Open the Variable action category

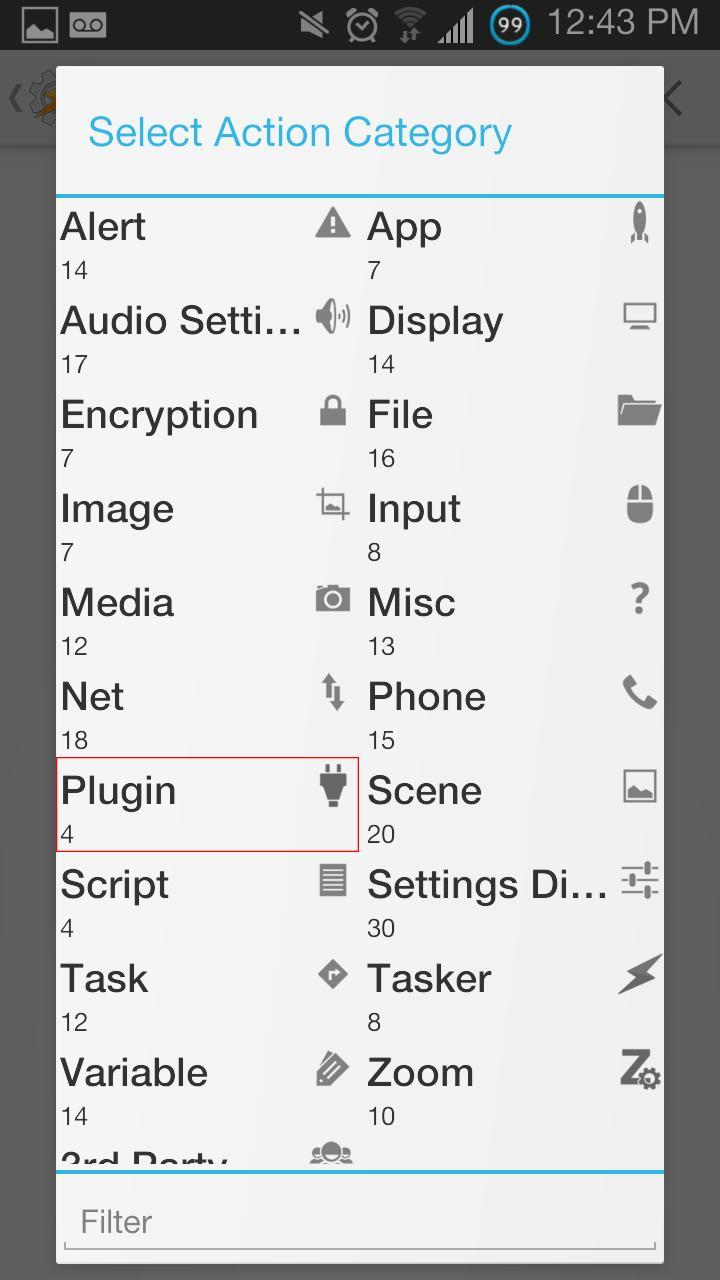pos(135,1074)
